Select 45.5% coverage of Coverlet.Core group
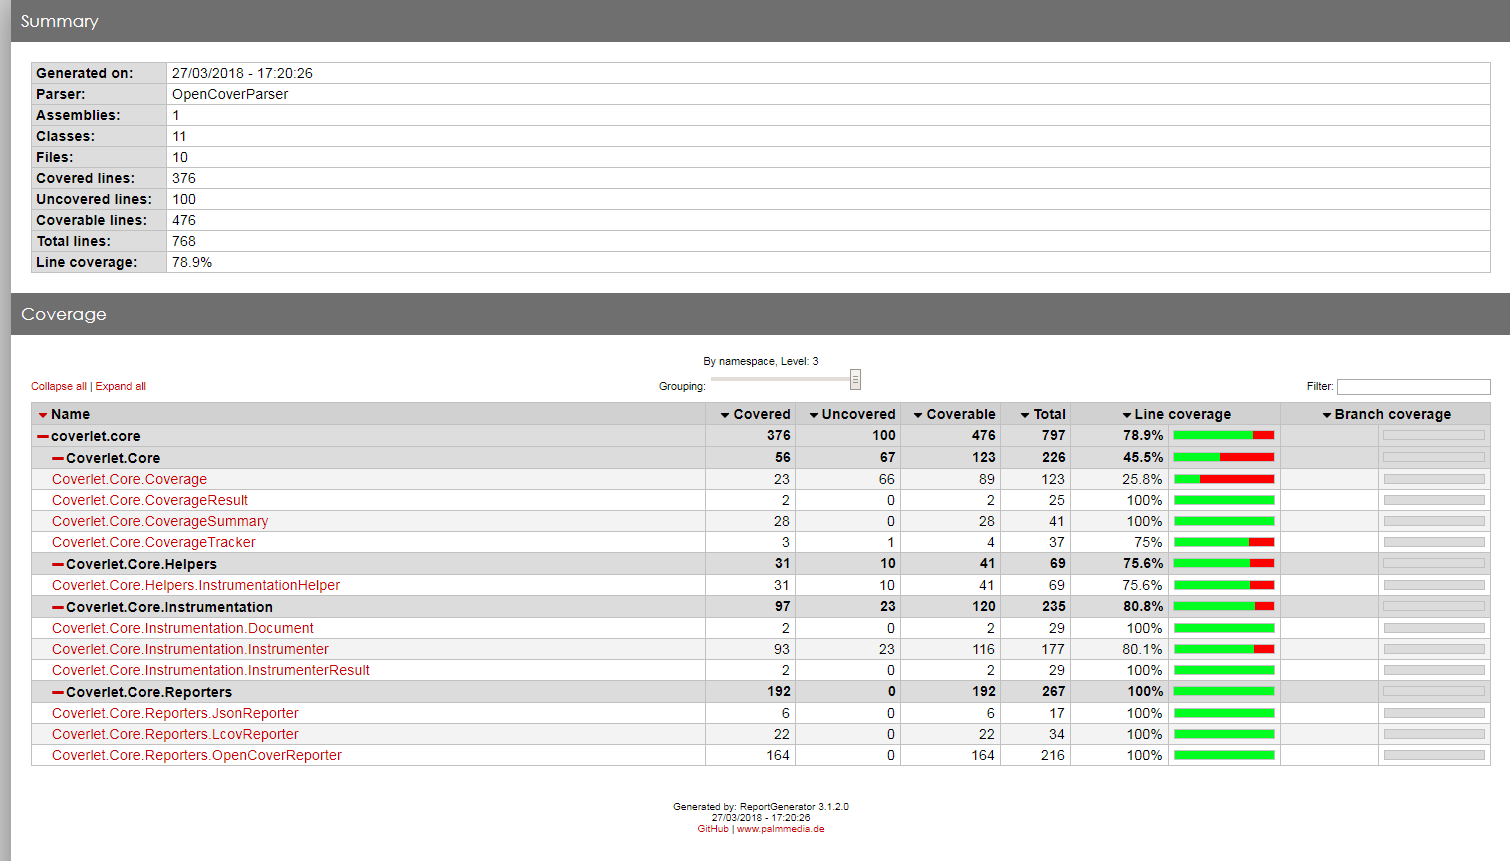Image resolution: width=1510 pixels, height=861 pixels. pos(1143,457)
